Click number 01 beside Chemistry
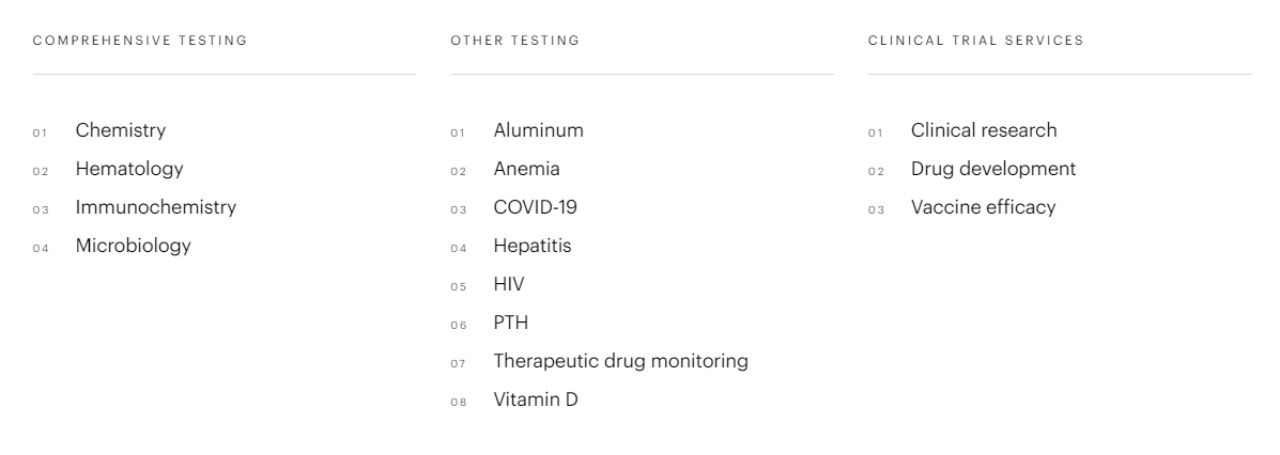The height and width of the screenshot is (455, 1280). tap(40, 132)
